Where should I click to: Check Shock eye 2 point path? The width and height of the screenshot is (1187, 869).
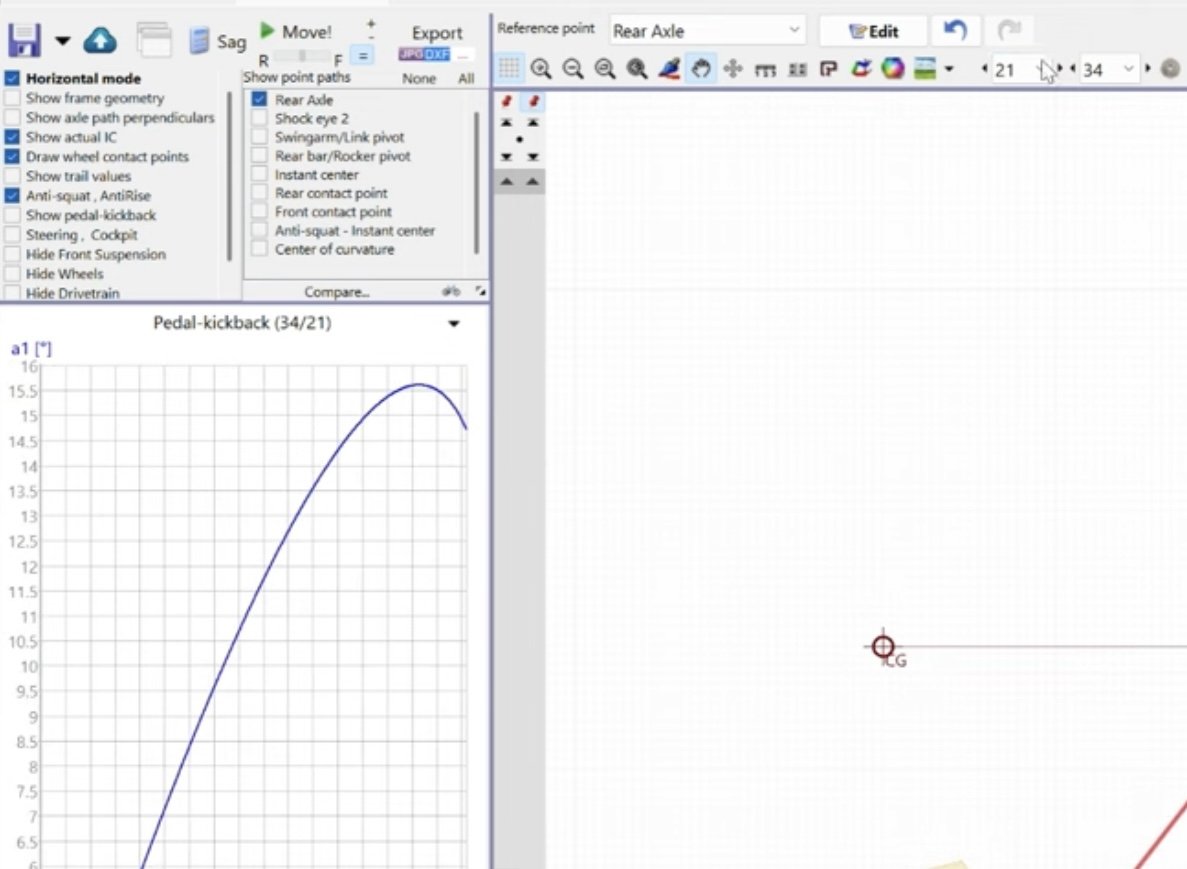(260, 118)
